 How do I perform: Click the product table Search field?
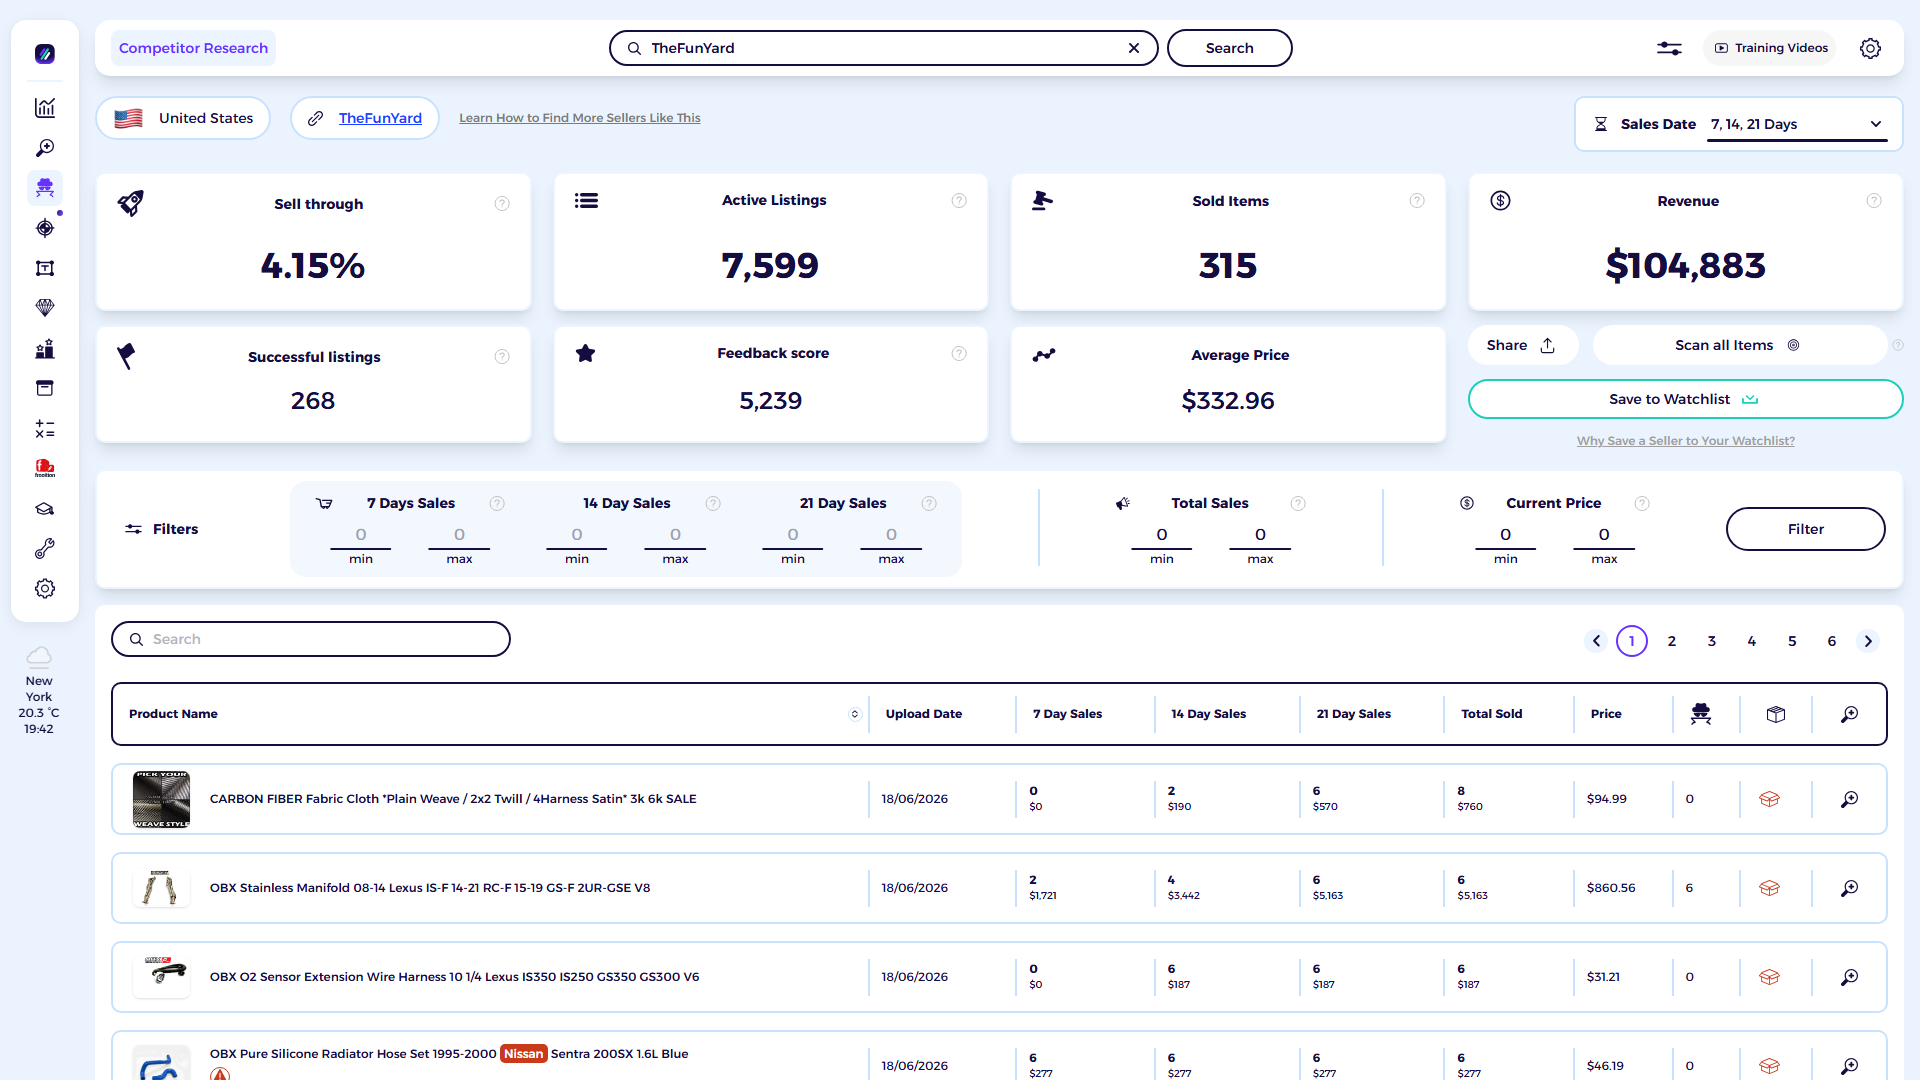click(x=311, y=639)
